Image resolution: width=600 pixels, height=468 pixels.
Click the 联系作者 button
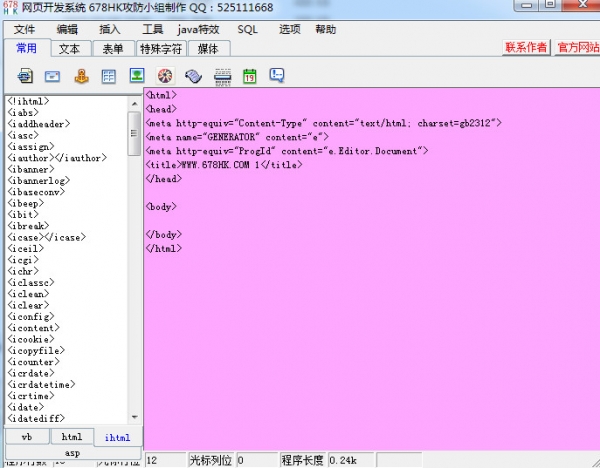point(526,47)
